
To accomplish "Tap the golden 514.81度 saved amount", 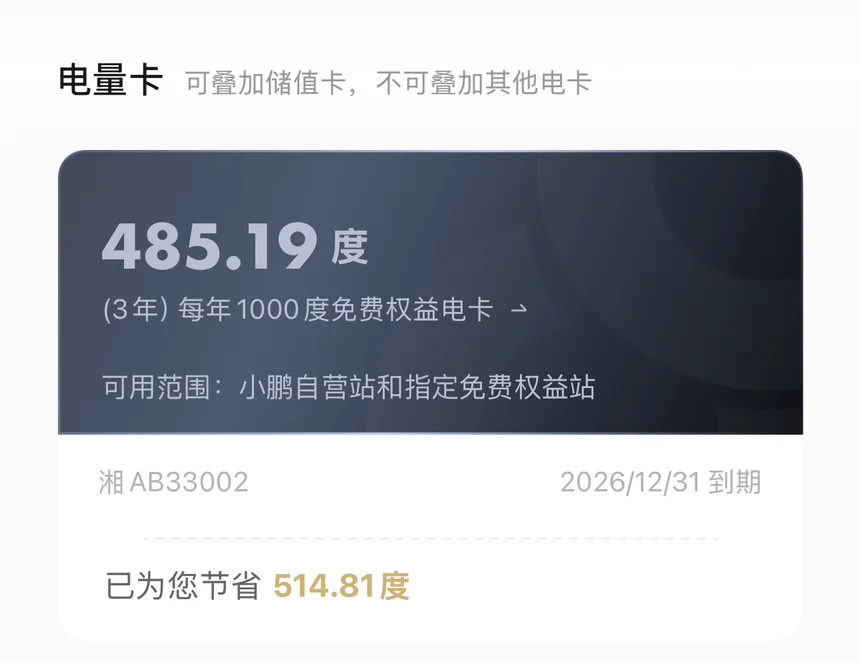I will point(342,586).
